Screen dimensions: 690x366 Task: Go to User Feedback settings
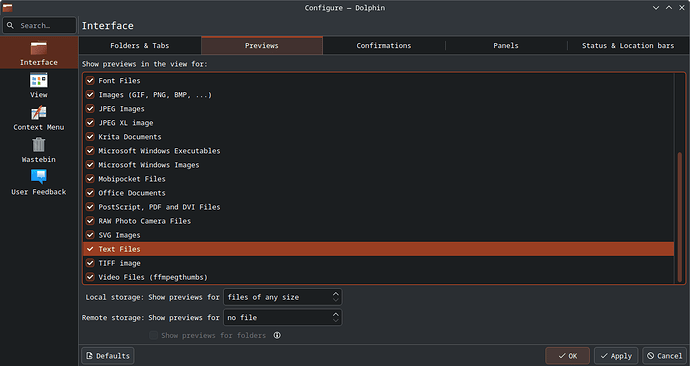[39, 183]
